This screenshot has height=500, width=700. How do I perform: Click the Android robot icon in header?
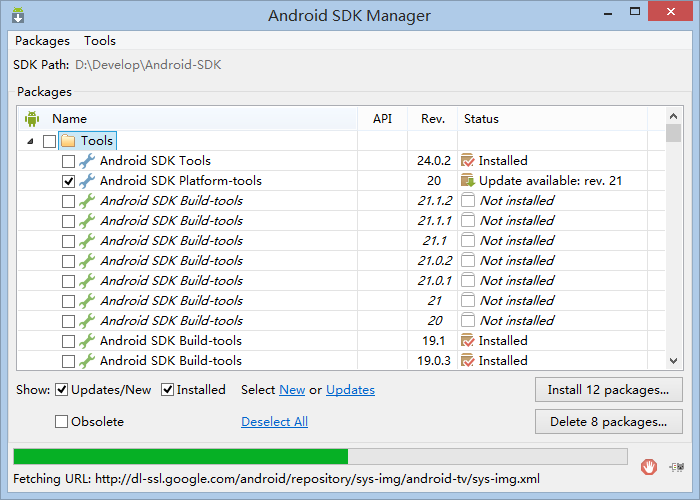pyautogui.click(x=32, y=119)
